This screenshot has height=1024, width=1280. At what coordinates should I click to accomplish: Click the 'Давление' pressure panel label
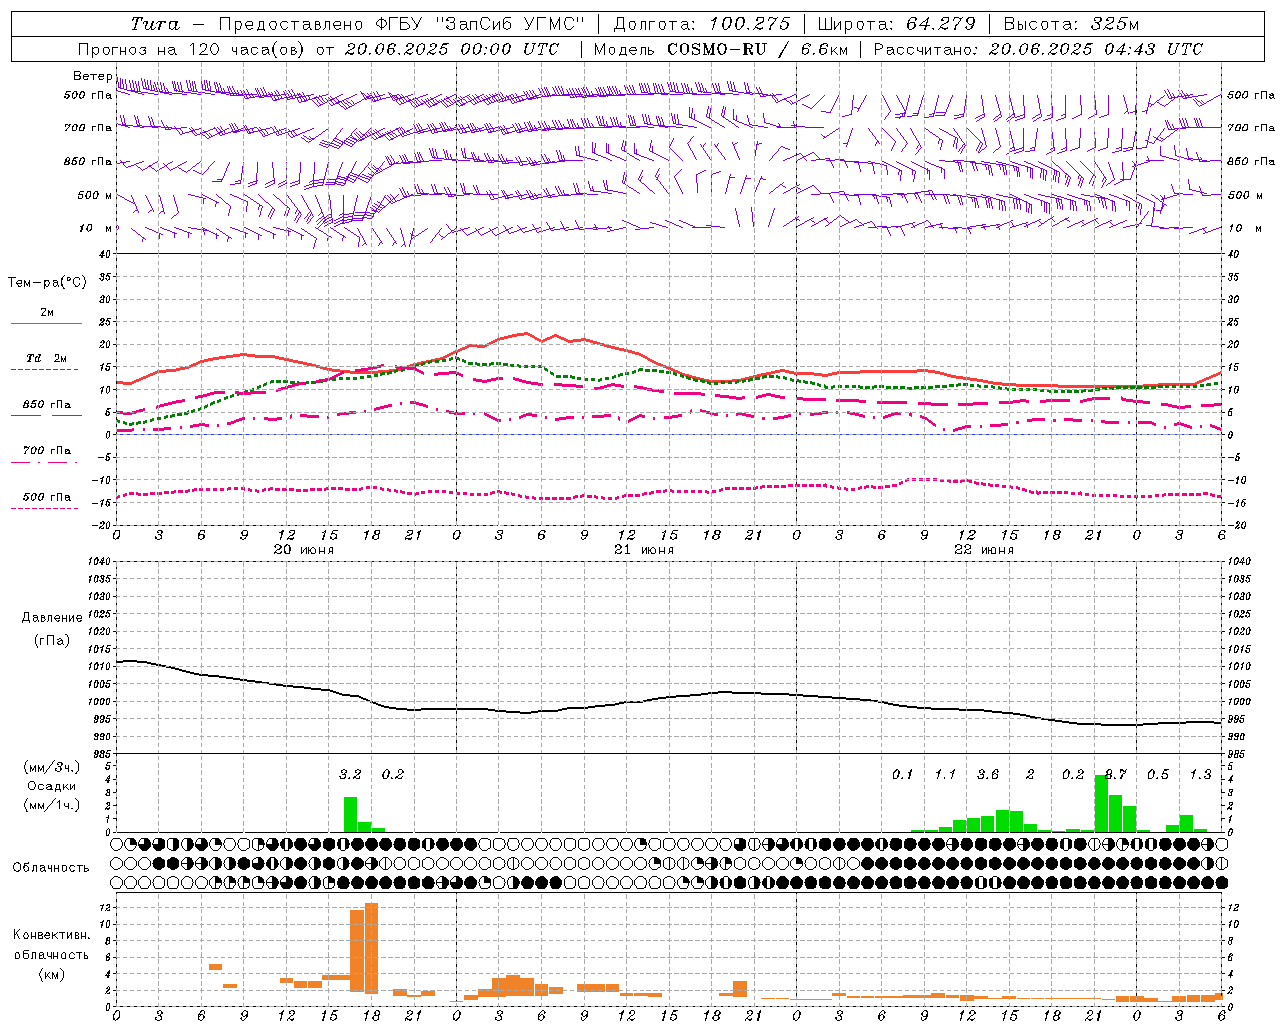[x=52, y=618]
